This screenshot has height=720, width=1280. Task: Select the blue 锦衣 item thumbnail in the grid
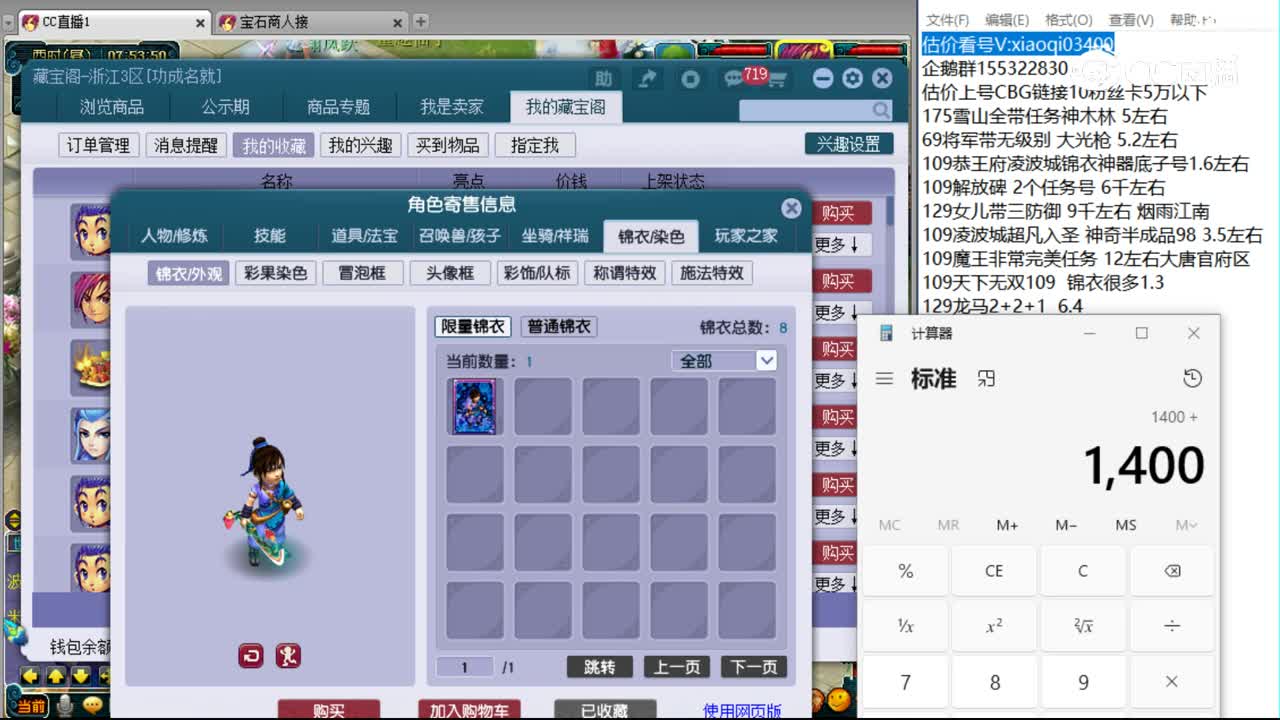pos(474,405)
